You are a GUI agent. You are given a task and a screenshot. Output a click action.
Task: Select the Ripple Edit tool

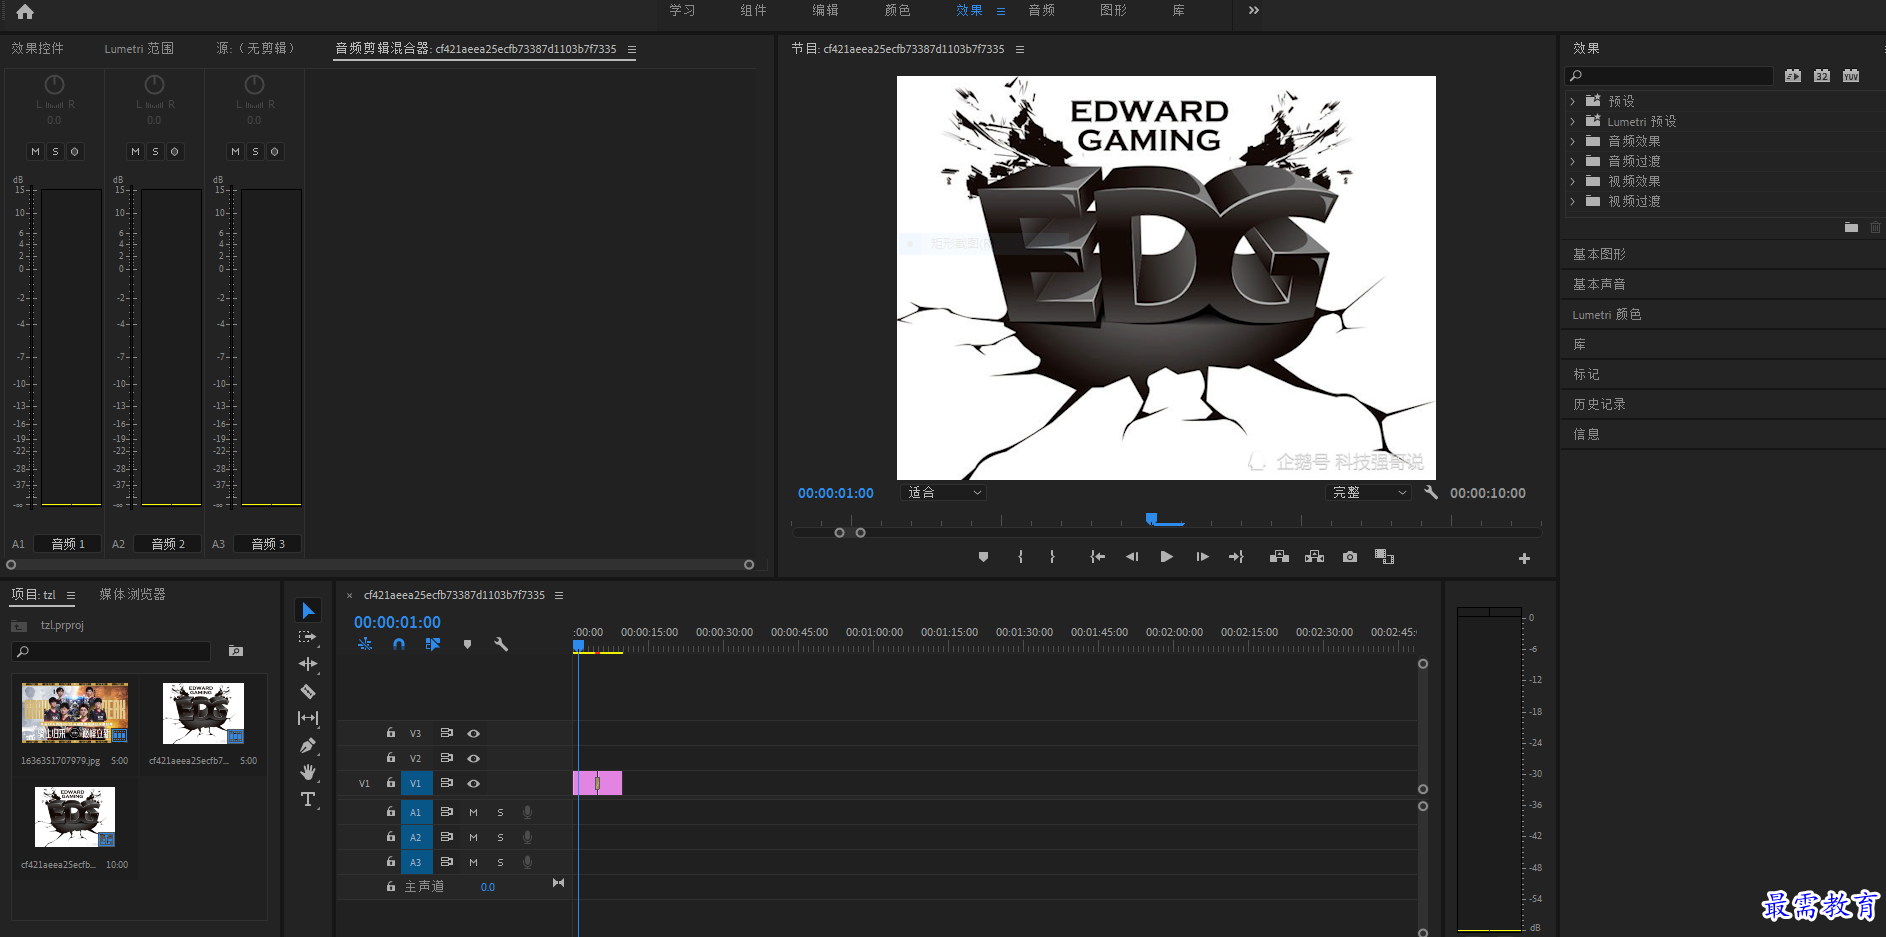click(308, 664)
